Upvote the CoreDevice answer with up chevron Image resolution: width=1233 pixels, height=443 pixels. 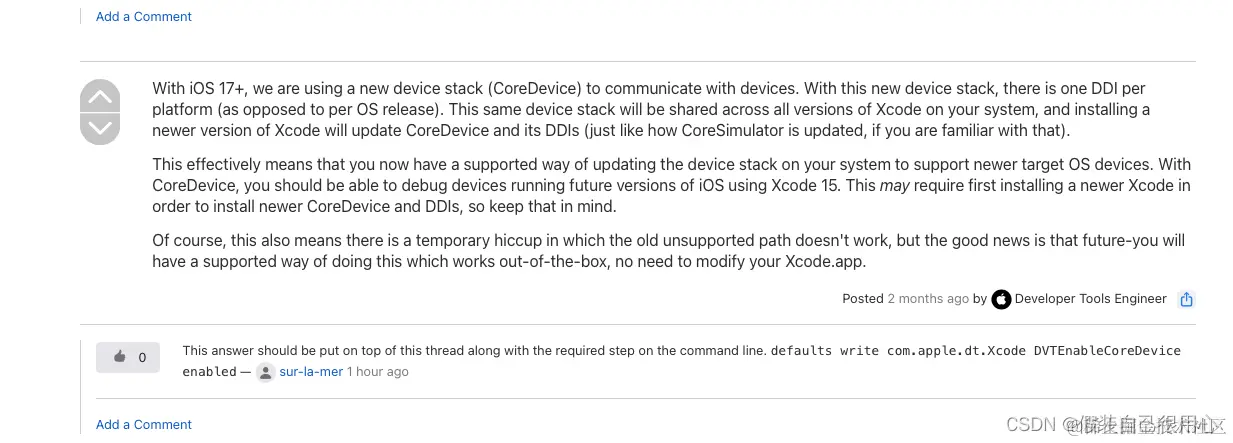(100, 95)
